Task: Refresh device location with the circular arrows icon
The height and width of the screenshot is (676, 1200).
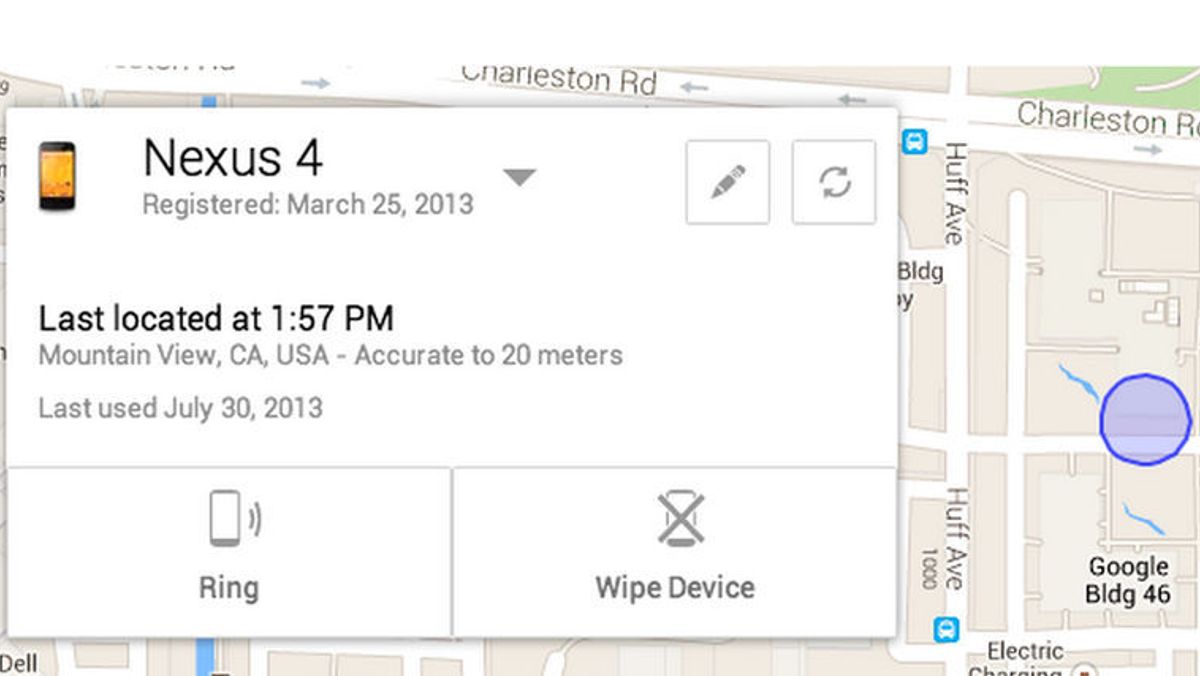Action: 834,182
